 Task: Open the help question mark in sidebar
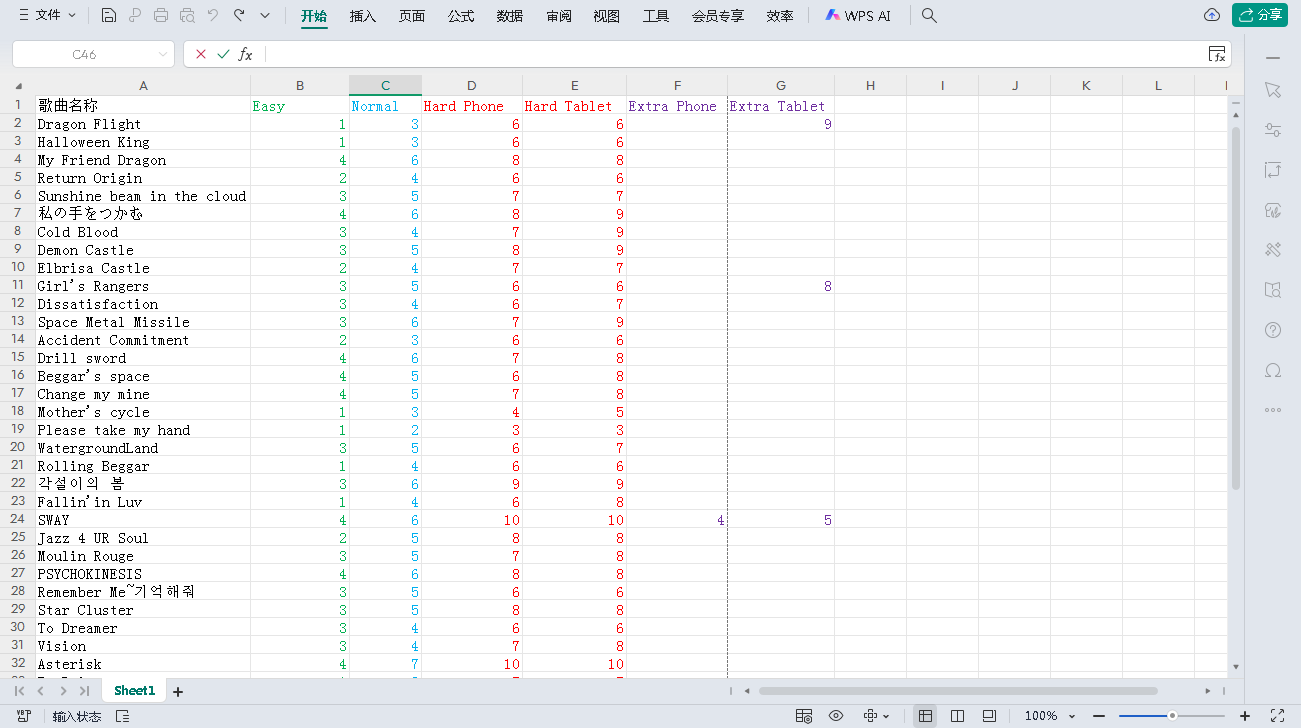(x=1273, y=330)
